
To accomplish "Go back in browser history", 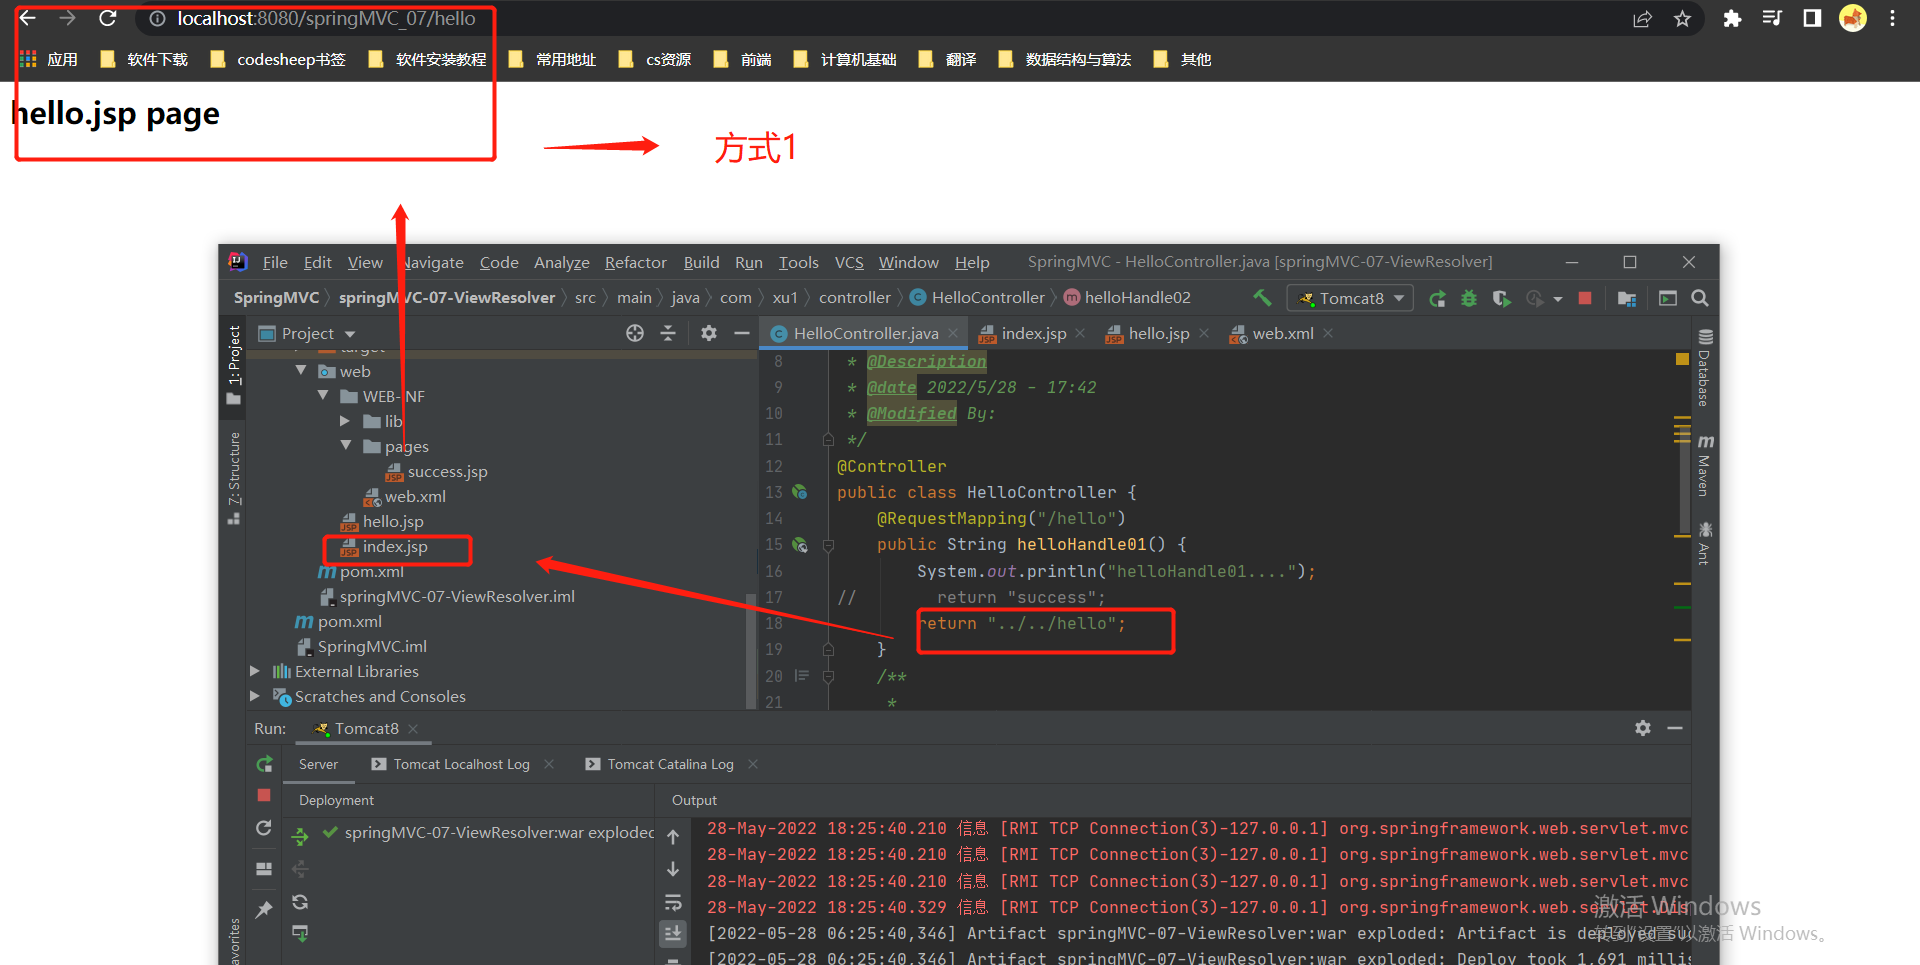I will point(28,18).
